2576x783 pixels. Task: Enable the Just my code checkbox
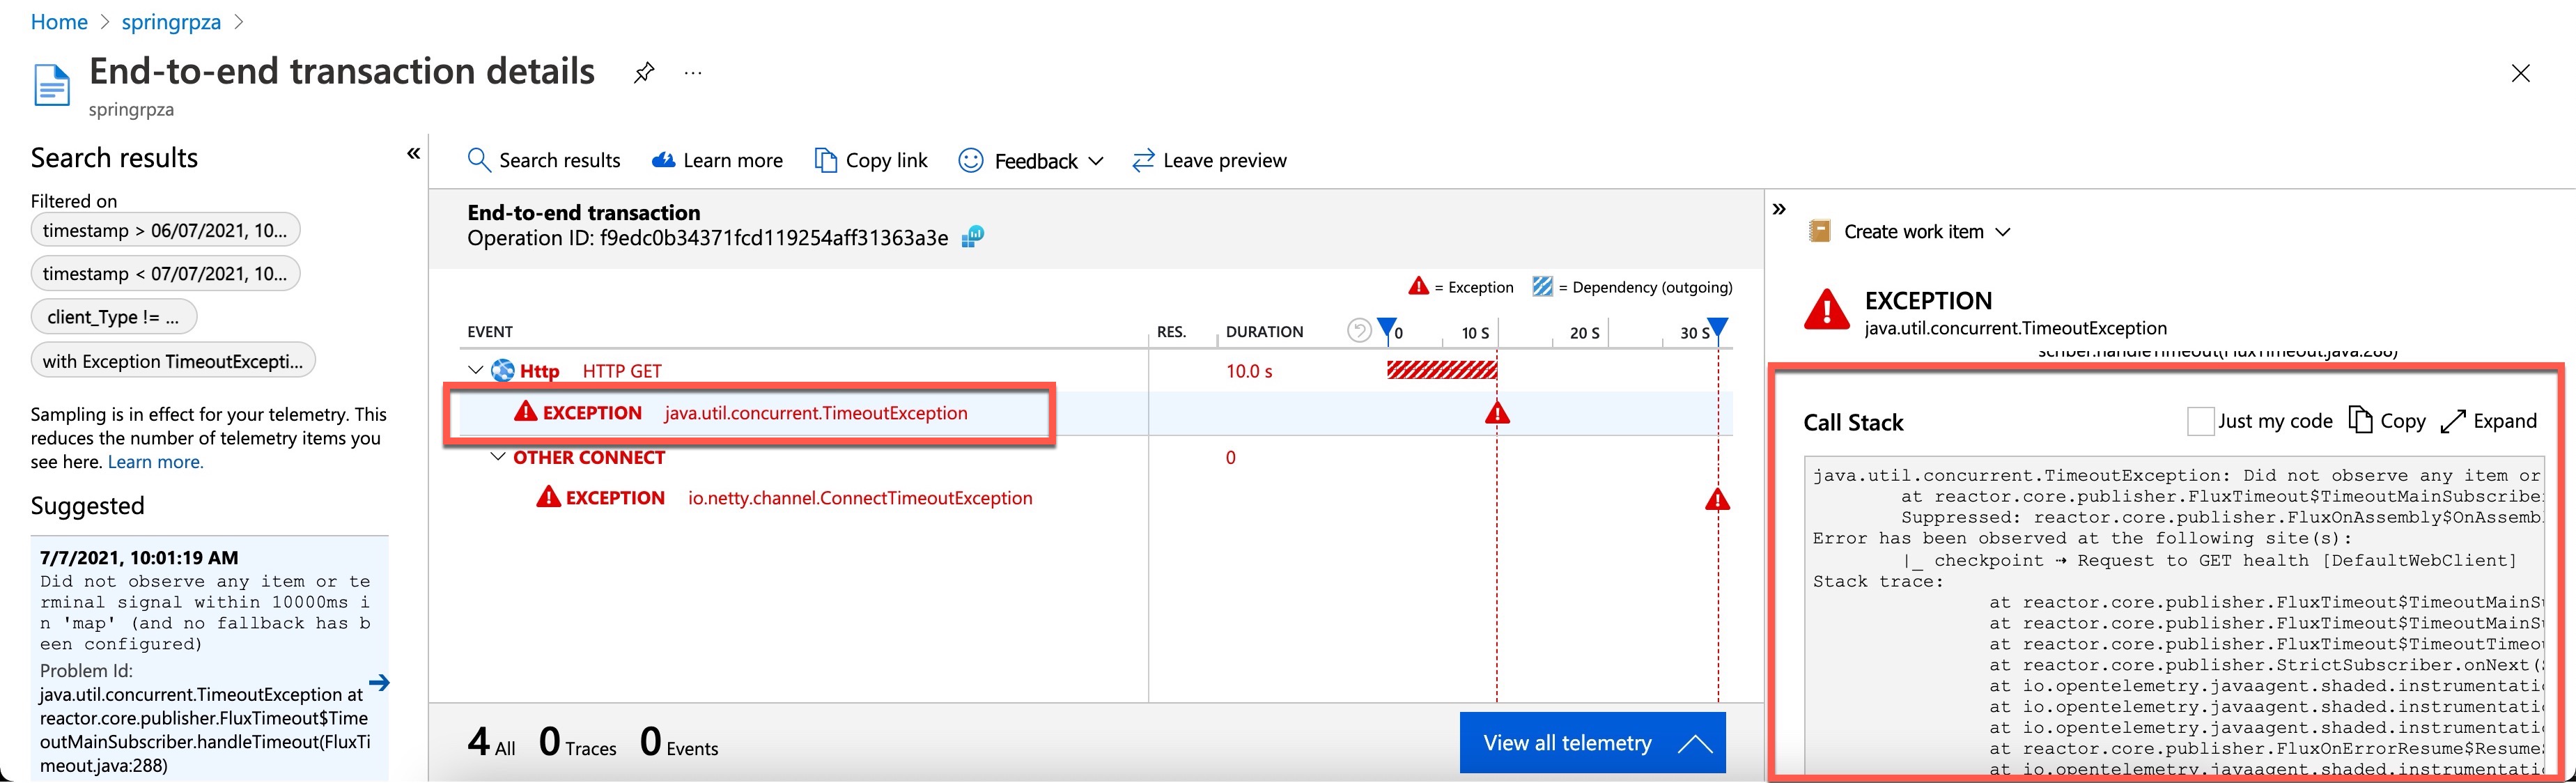pyautogui.click(x=2200, y=421)
